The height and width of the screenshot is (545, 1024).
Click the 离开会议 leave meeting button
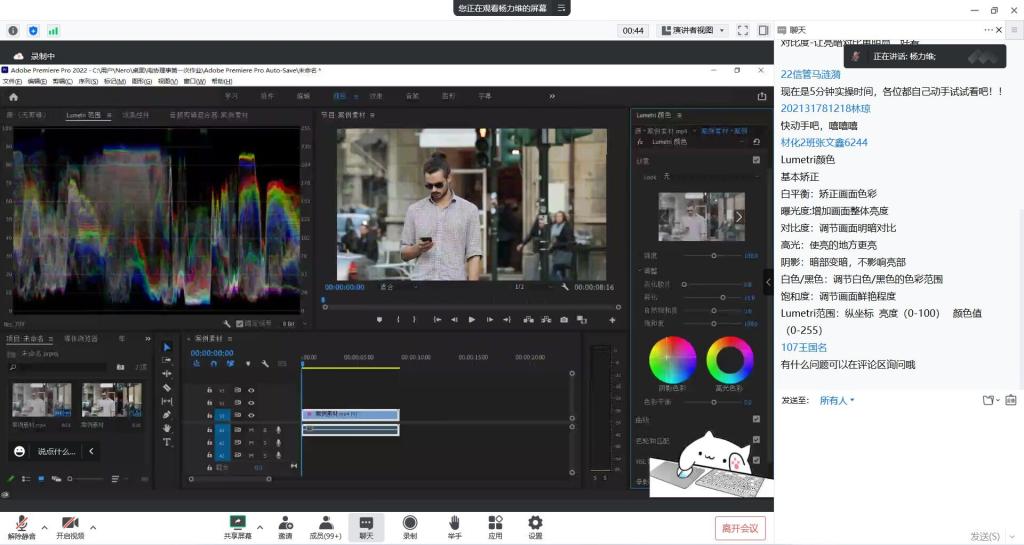(740, 527)
